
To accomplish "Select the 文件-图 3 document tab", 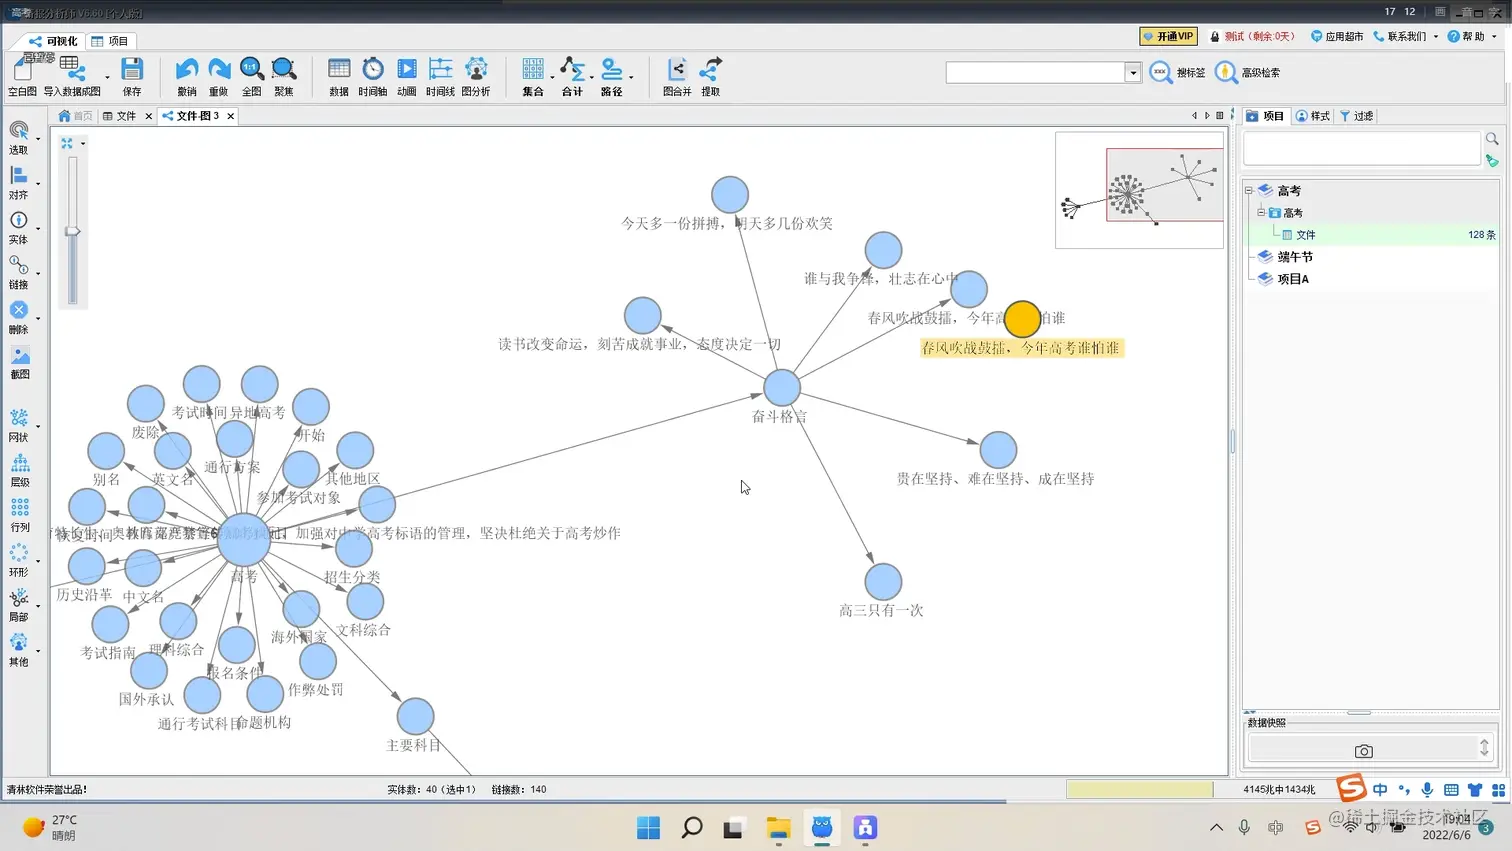I will pyautogui.click(x=191, y=116).
